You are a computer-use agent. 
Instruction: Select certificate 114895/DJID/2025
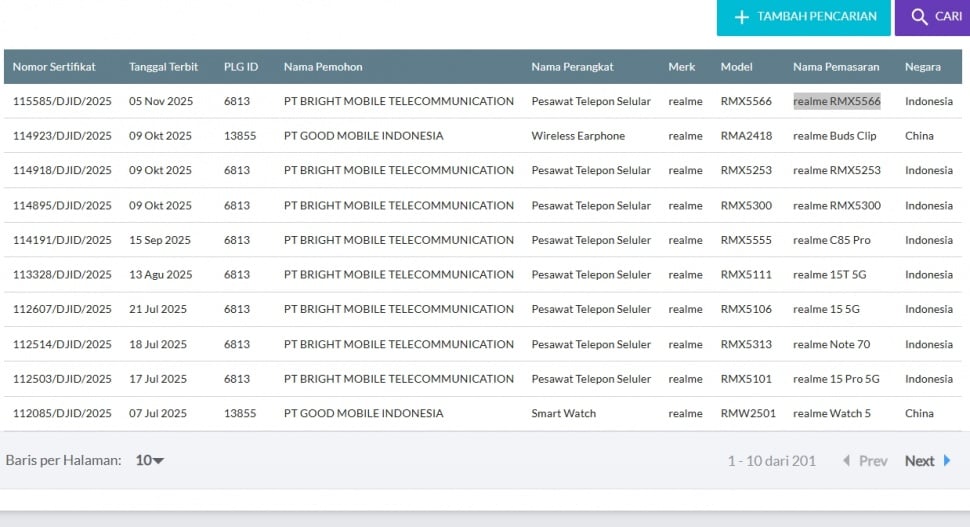pyautogui.click(x=62, y=205)
